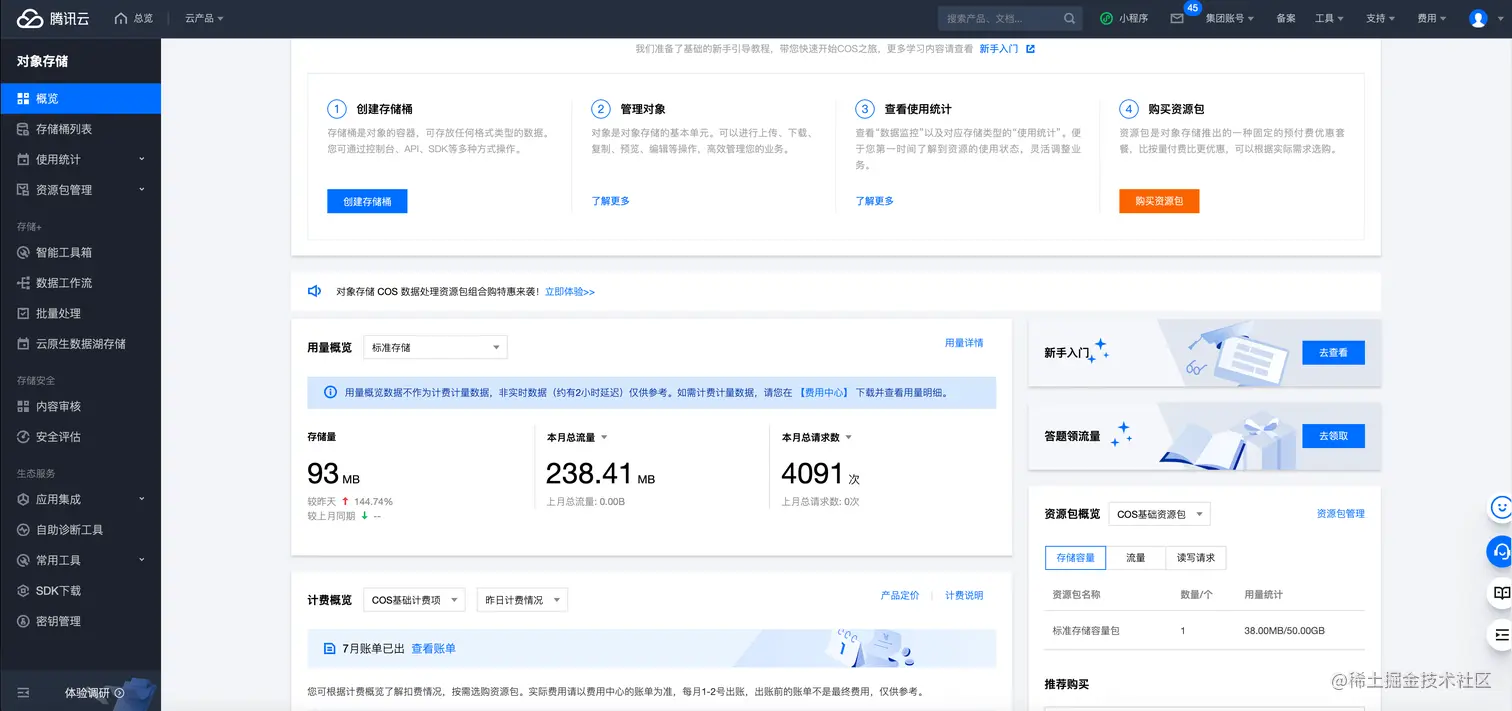Expand 使用统计 in sidebar
Screen dimensions: 1512x711
point(80,159)
